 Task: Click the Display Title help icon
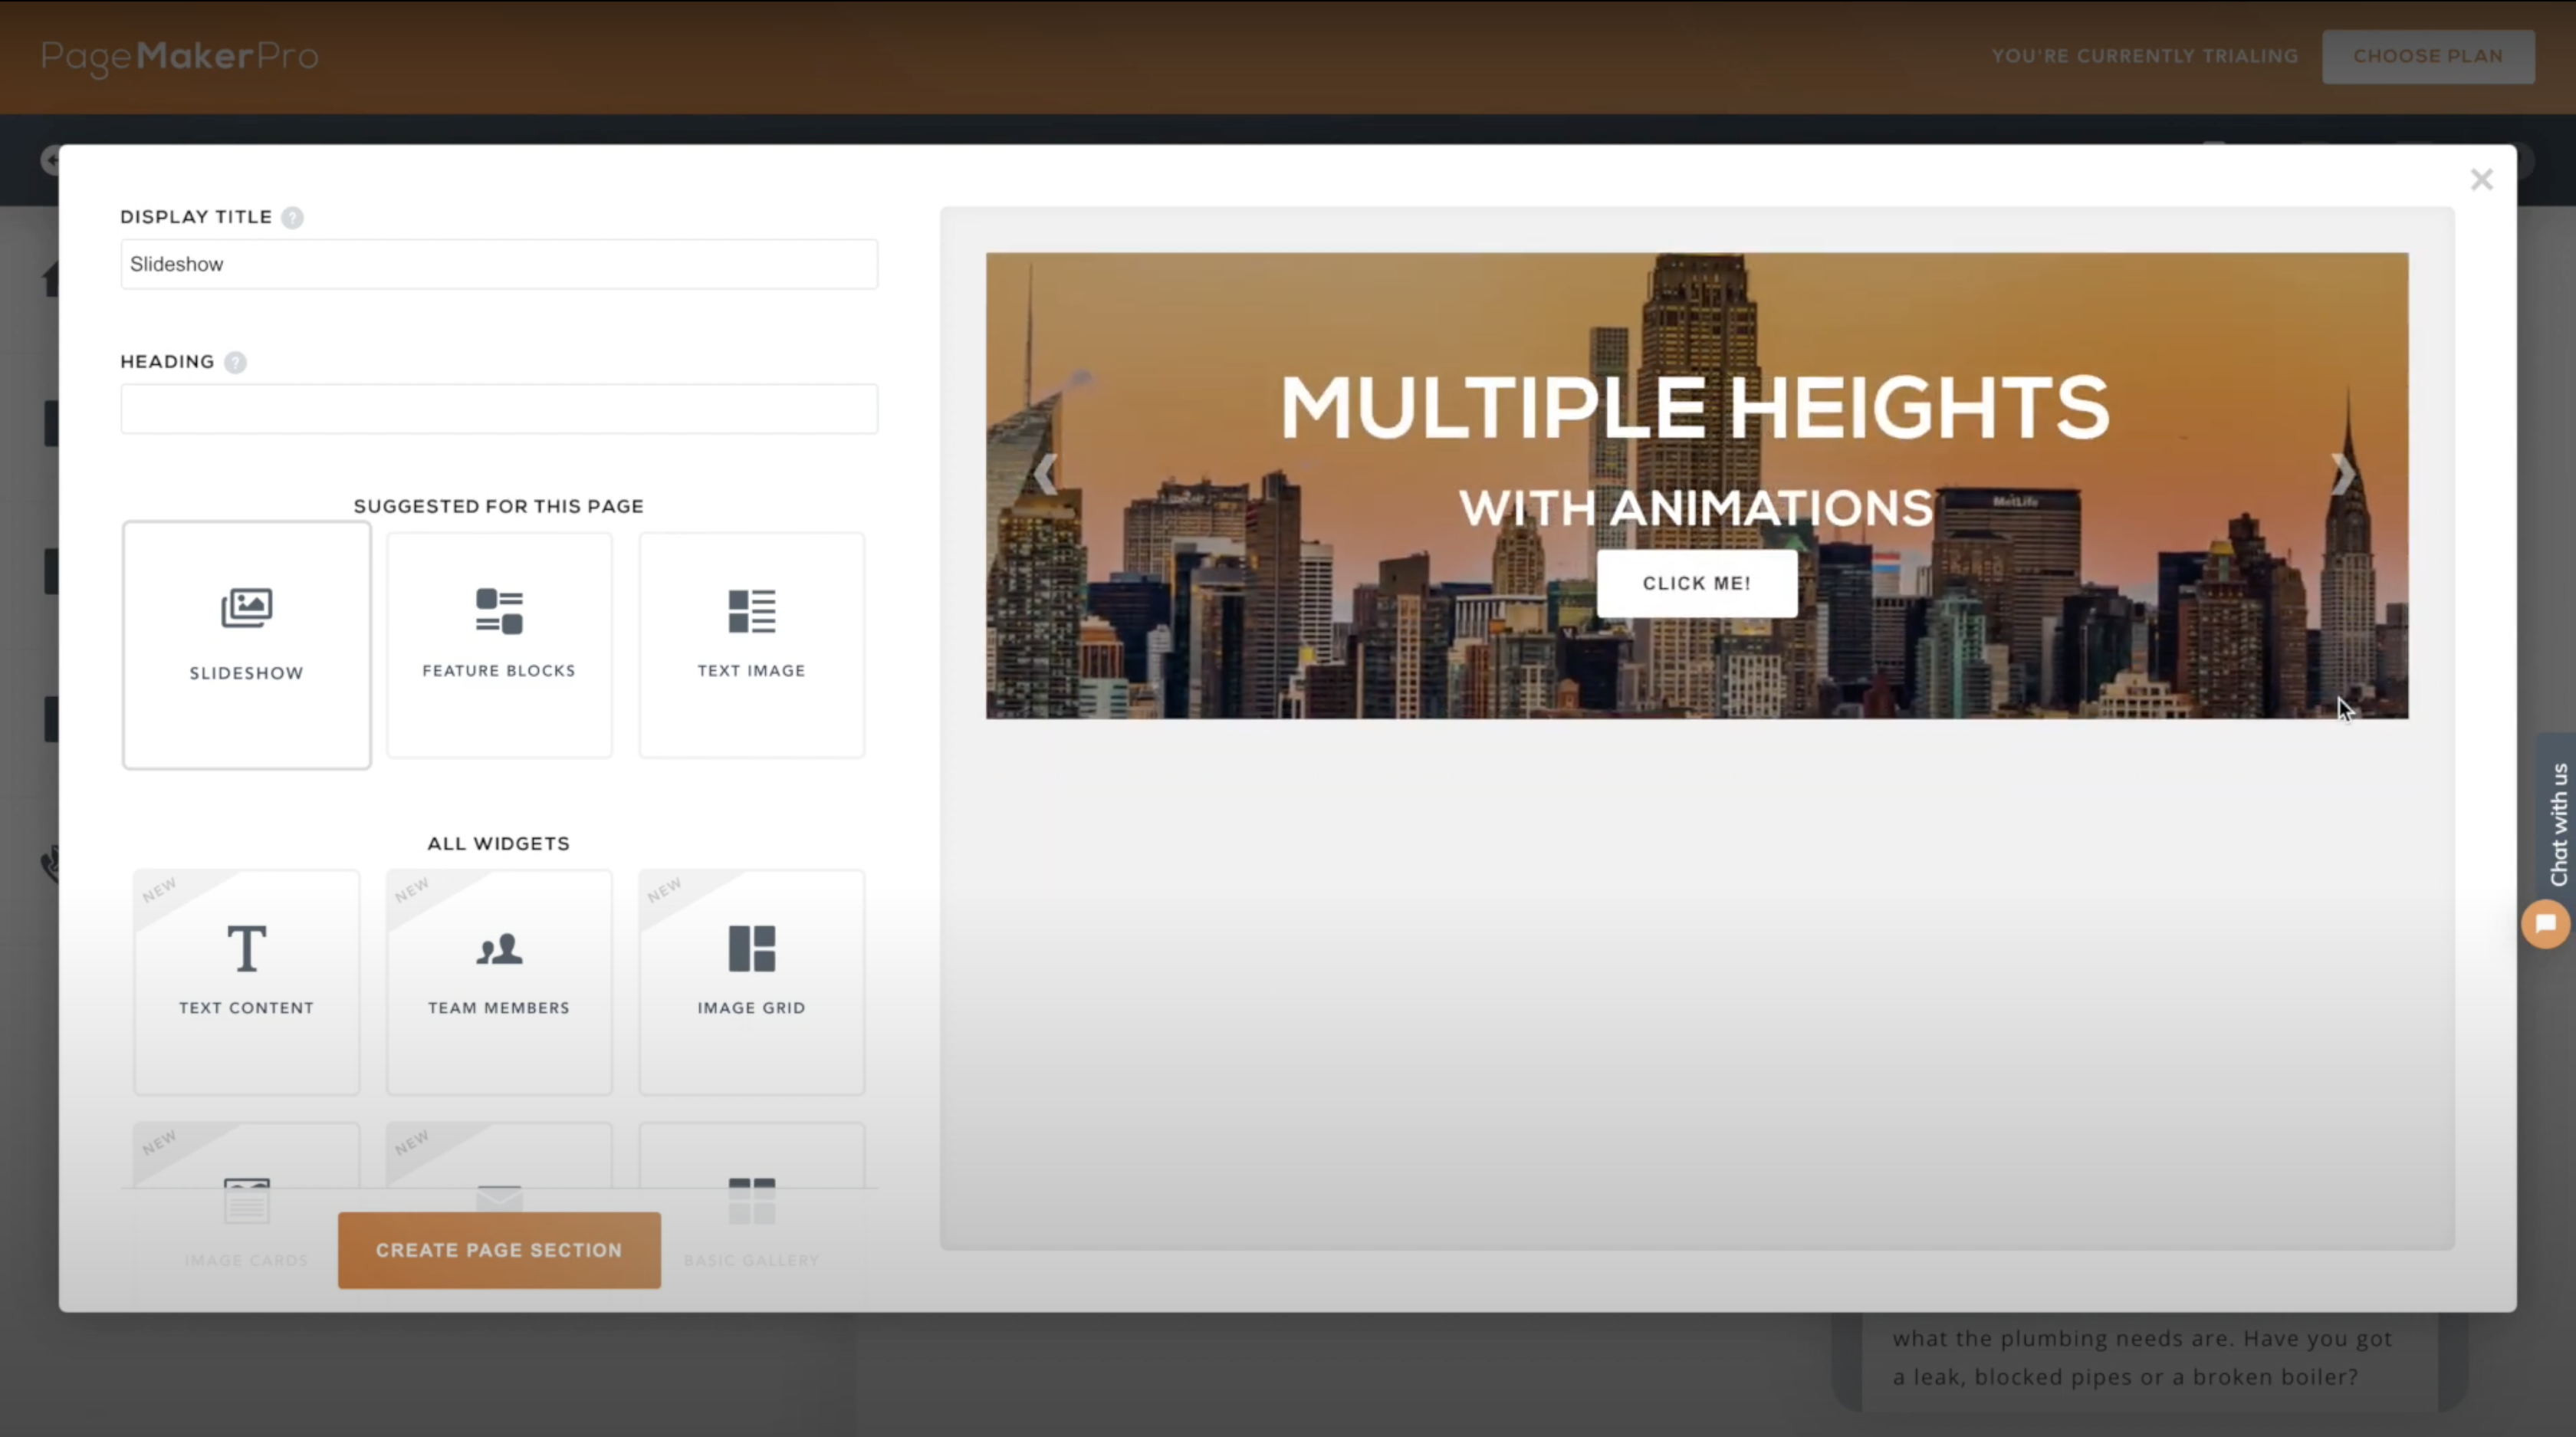[x=292, y=217]
